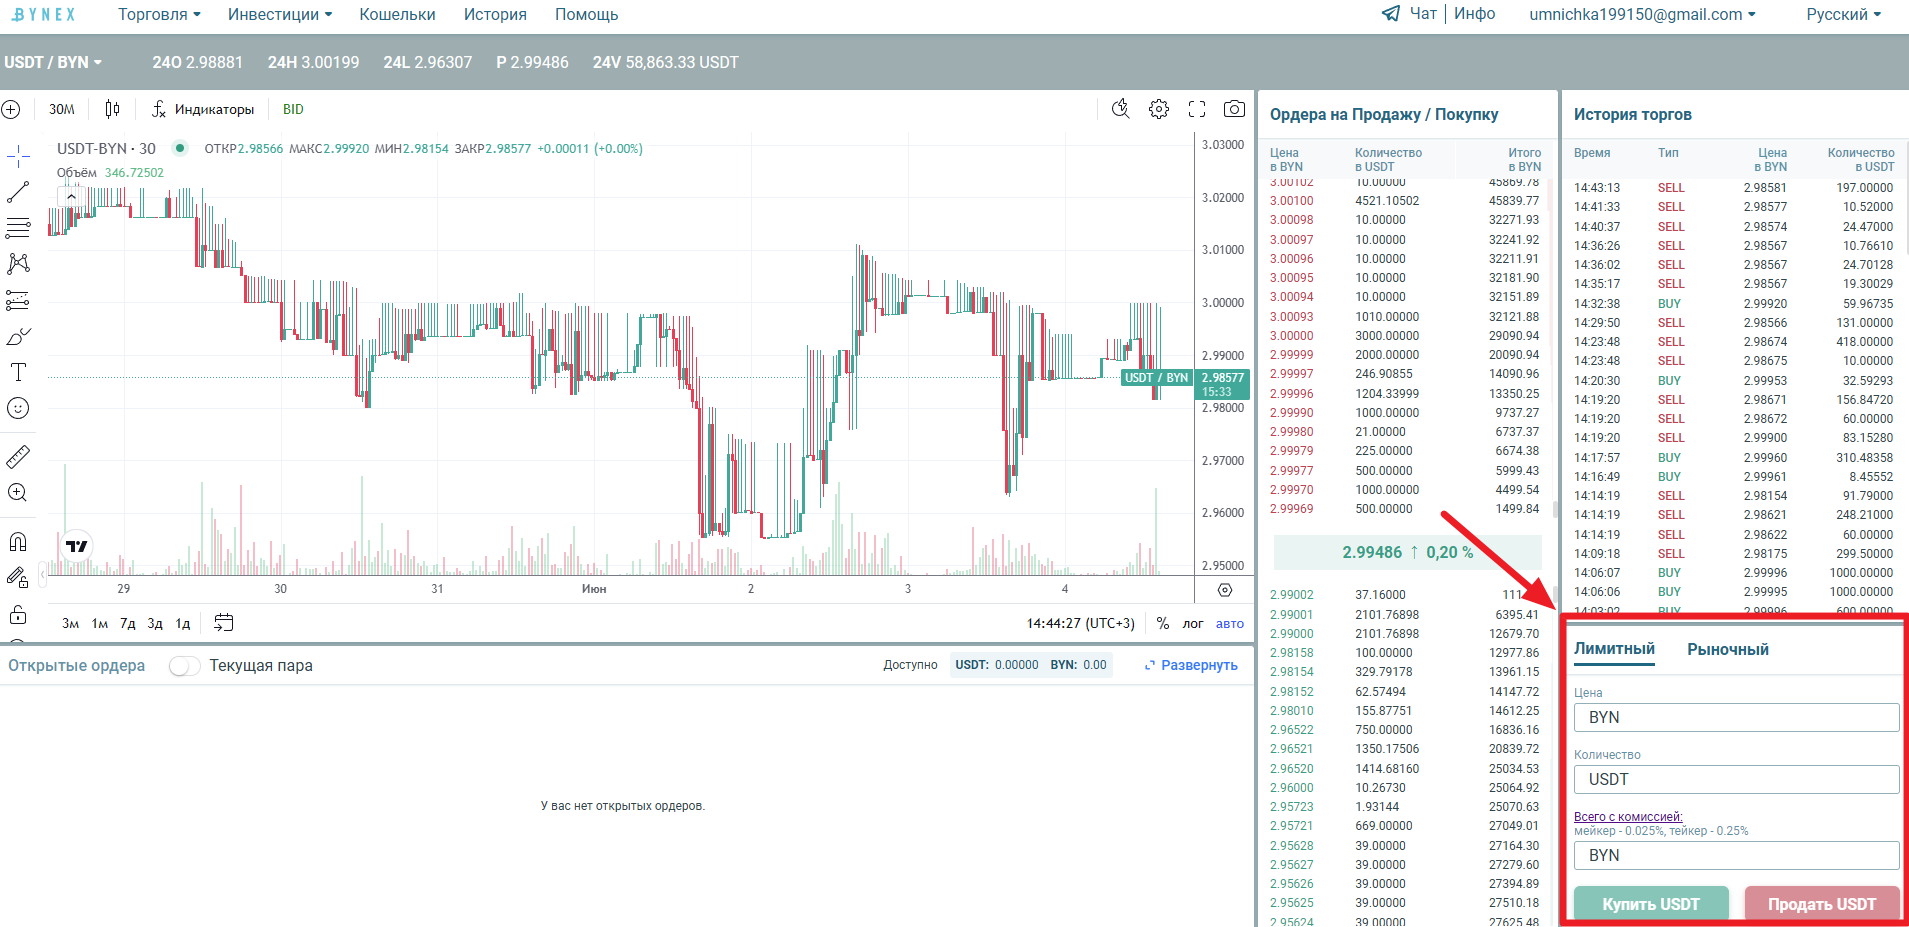
Task: Toggle the Текущая пара switch
Action: (x=185, y=666)
